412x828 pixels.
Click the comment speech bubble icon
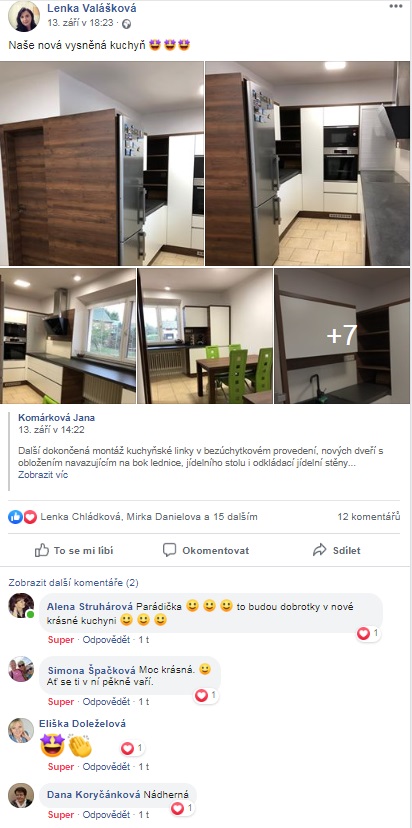[169, 550]
